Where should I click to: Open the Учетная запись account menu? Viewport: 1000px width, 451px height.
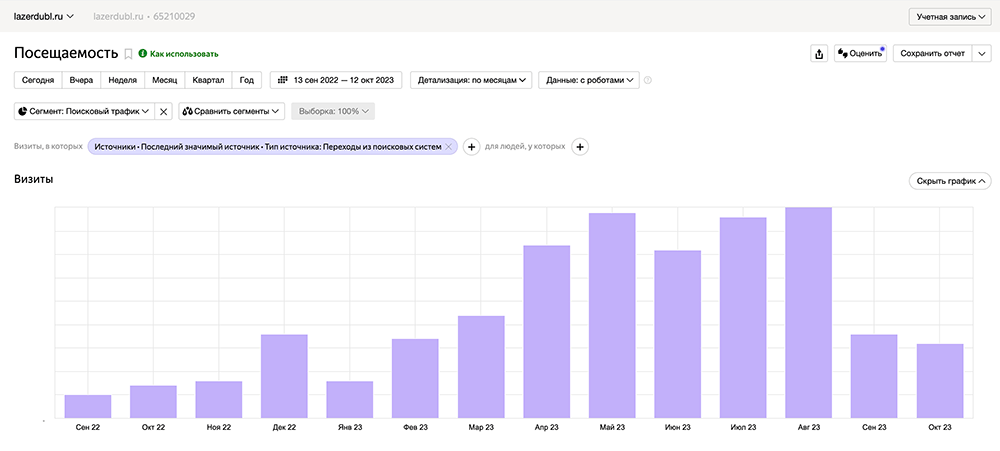949,17
